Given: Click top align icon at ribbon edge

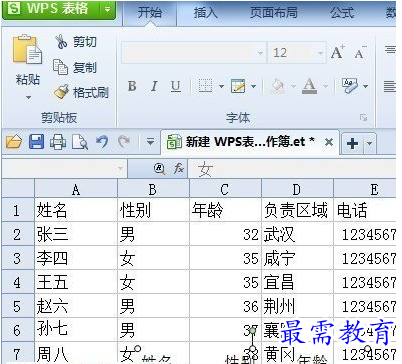Looking at the screenshot, I should (390, 50).
